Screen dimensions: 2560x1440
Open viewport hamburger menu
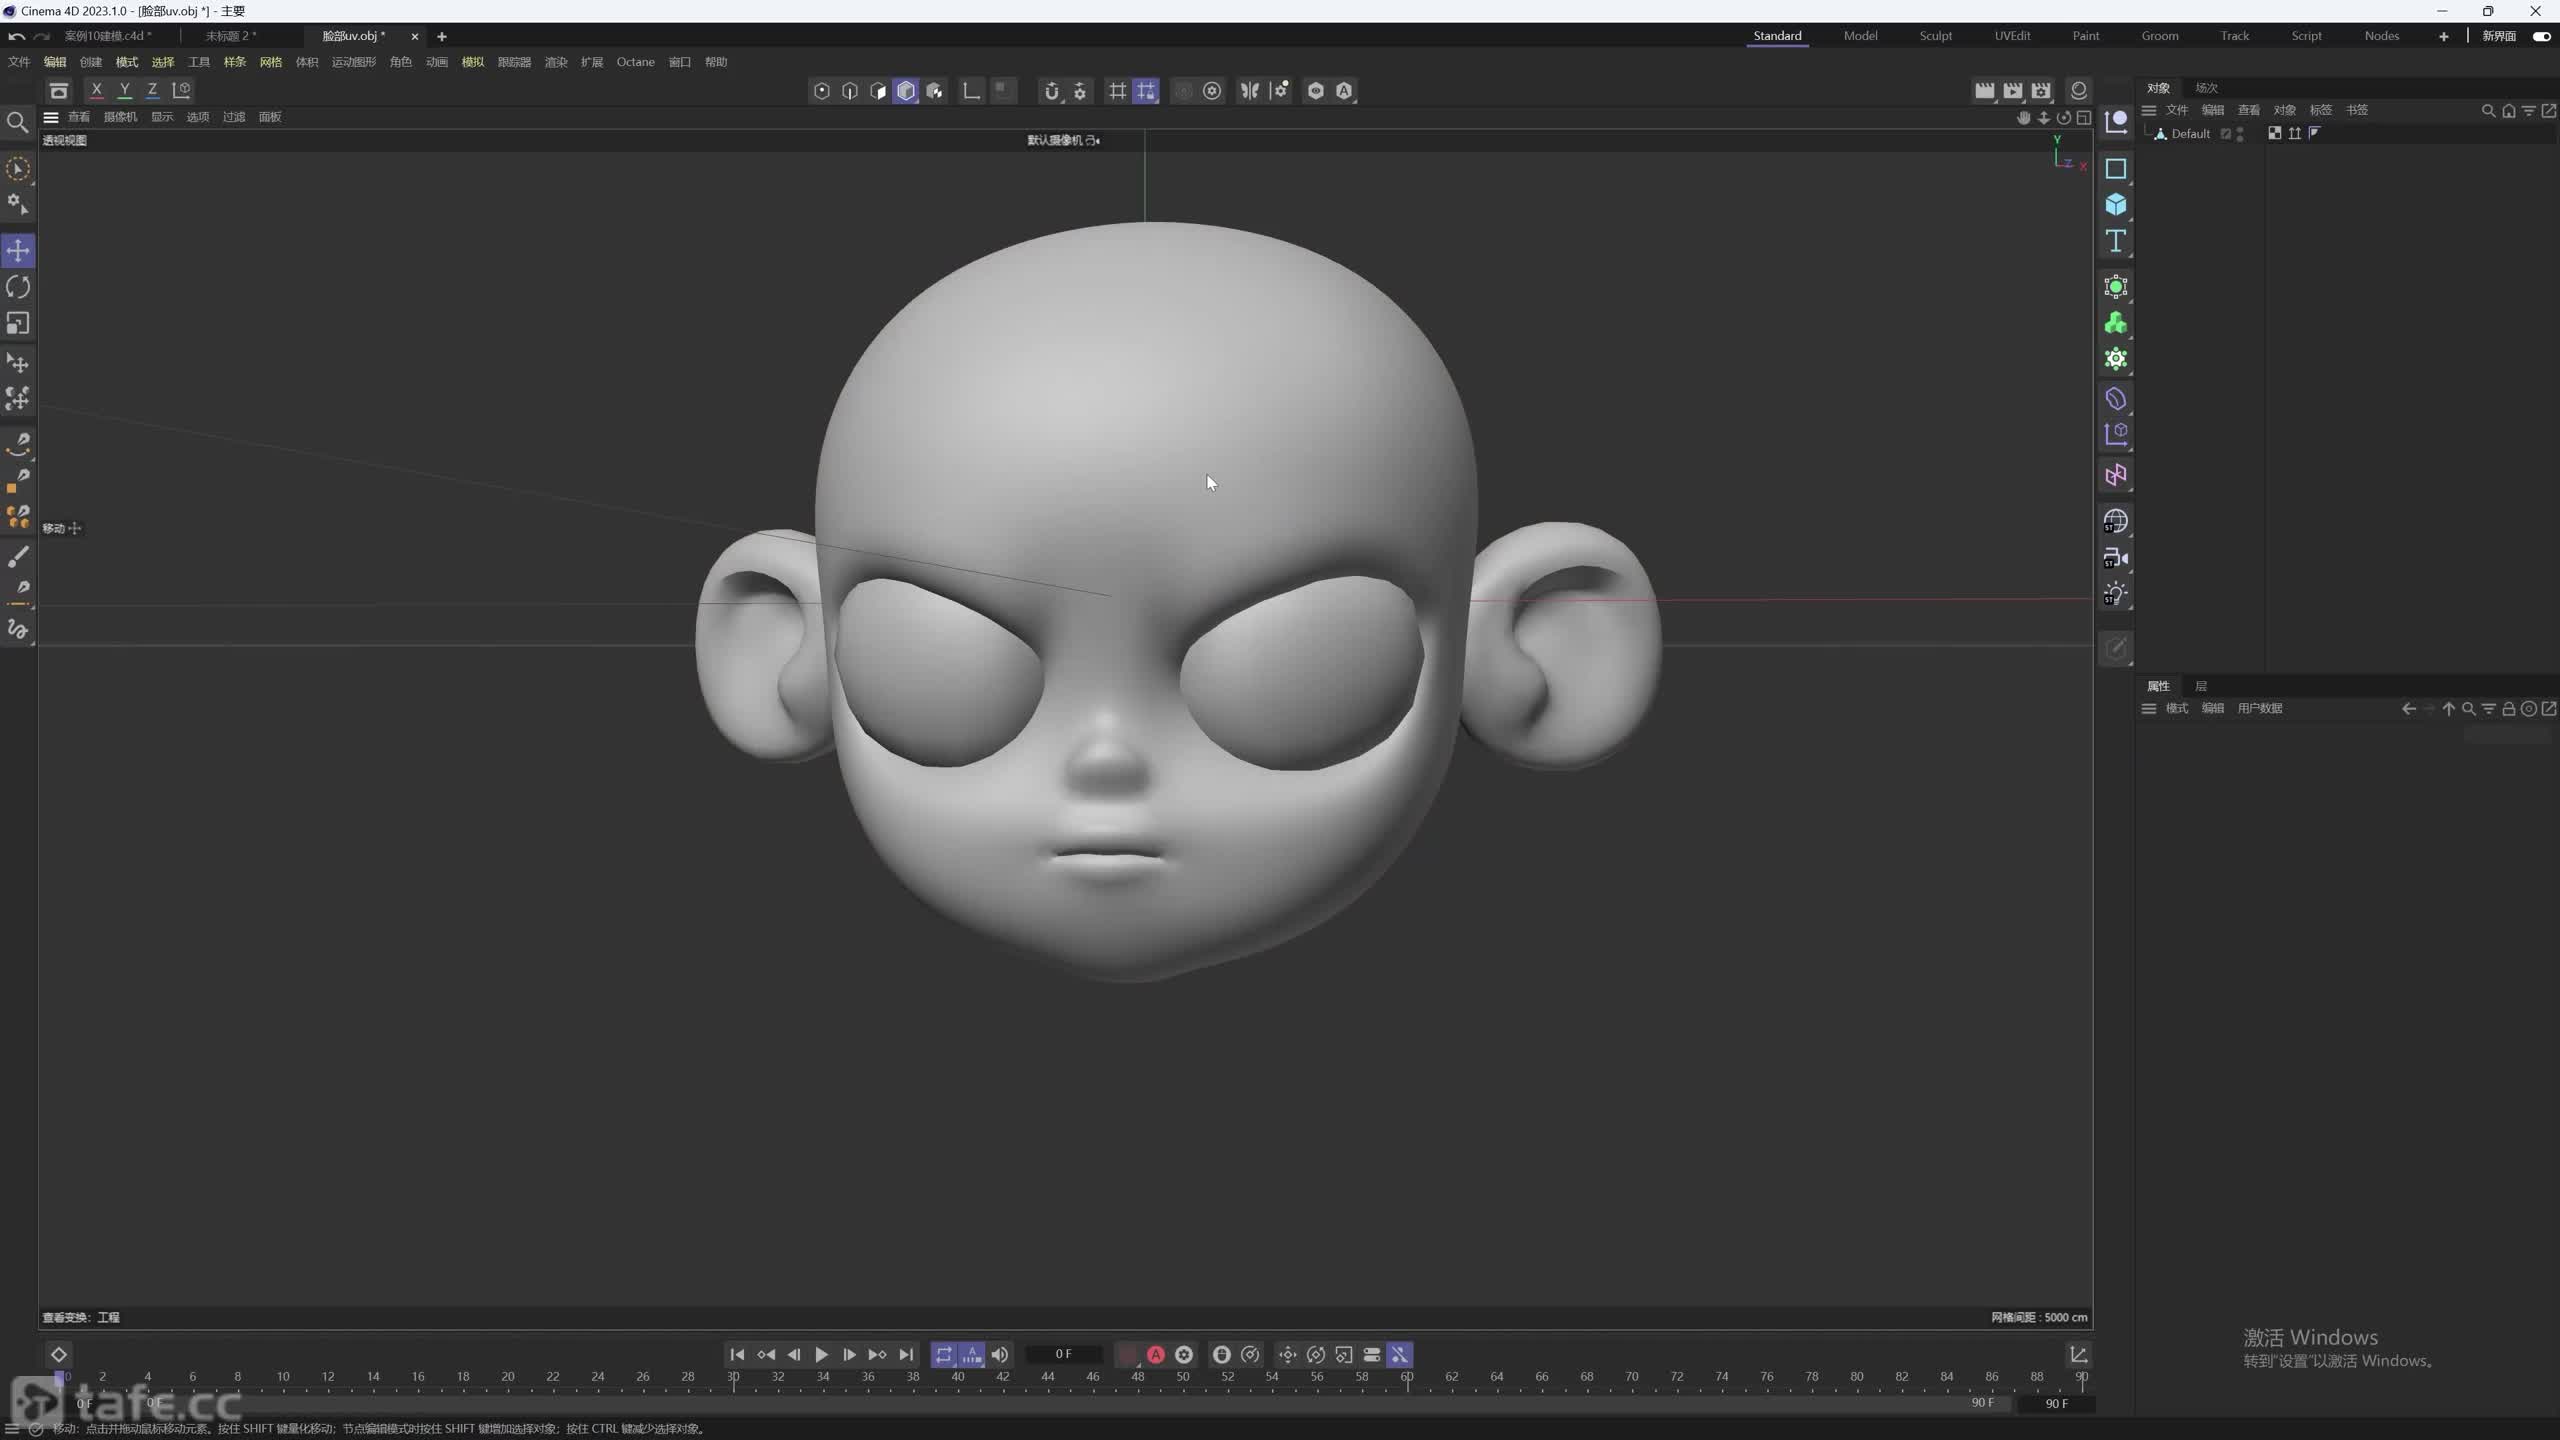point(51,117)
